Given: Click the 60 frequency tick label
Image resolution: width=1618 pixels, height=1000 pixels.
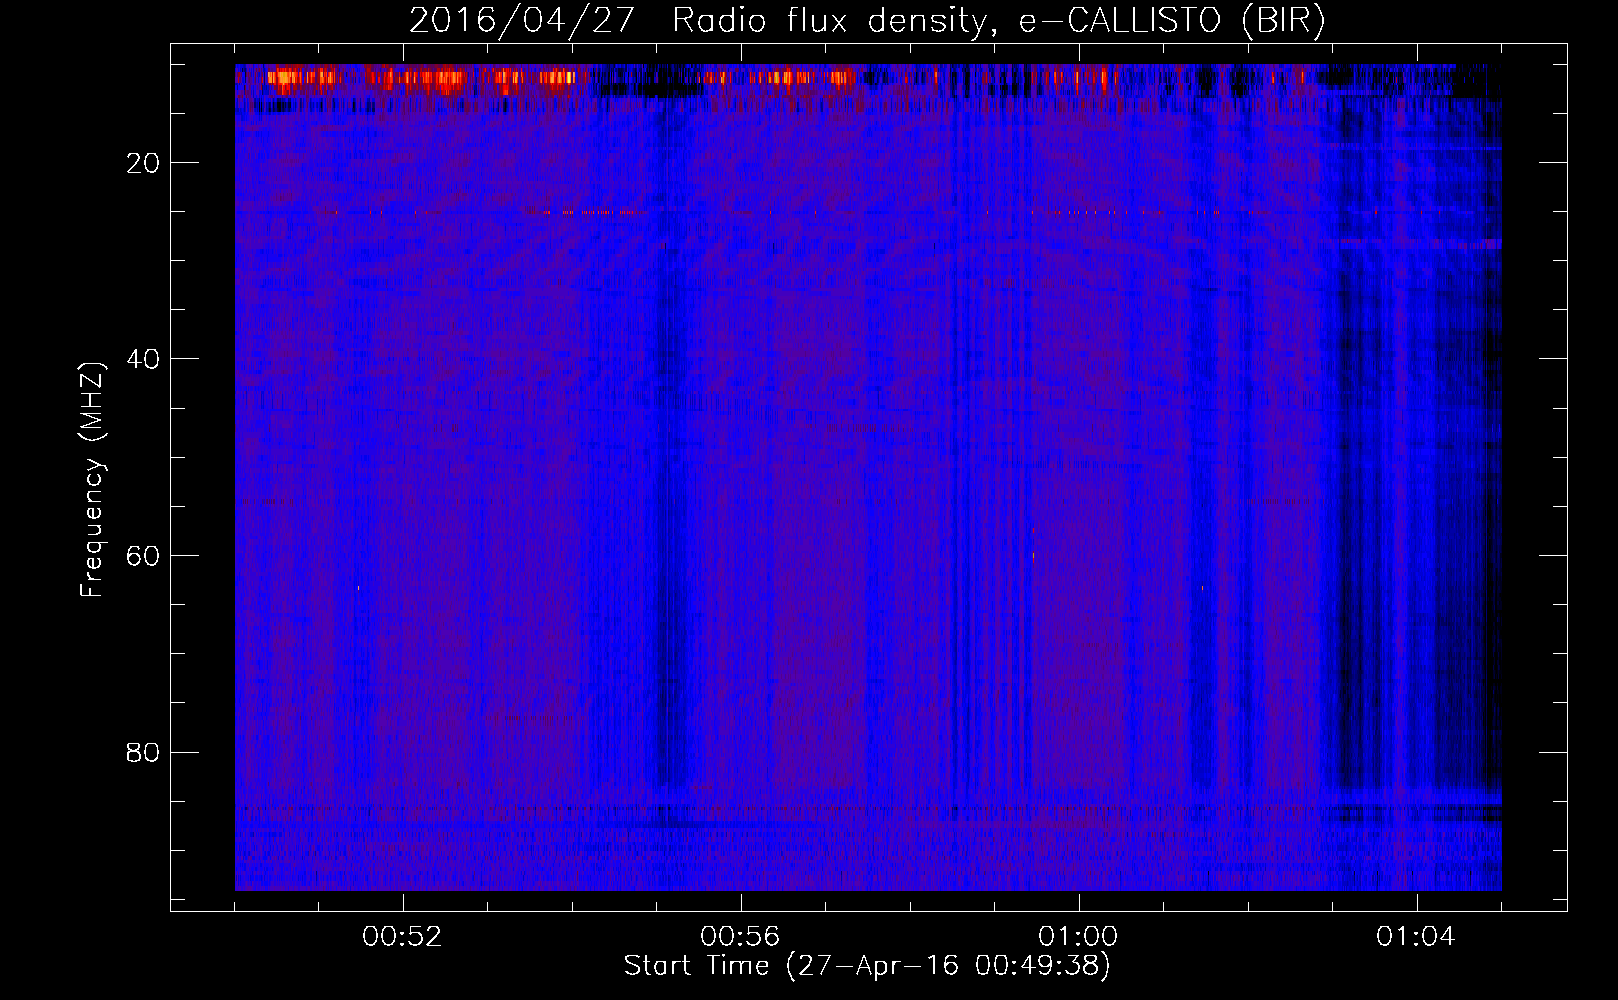Looking at the screenshot, I should pyautogui.click(x=143, y=556).
